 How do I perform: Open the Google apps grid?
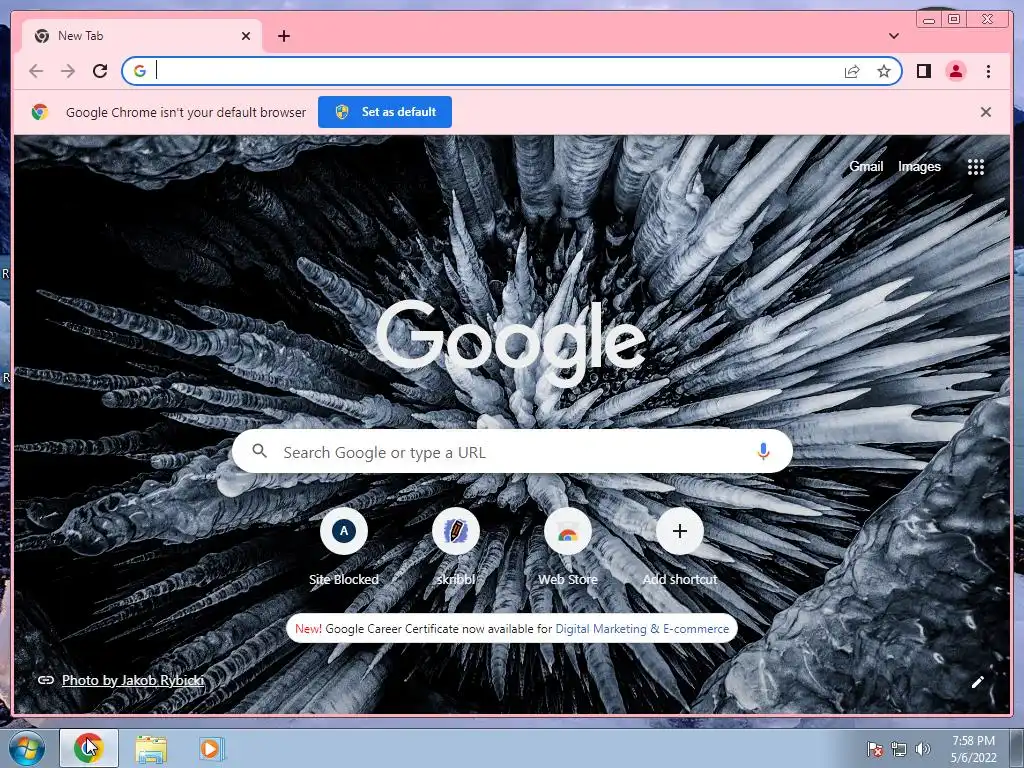(x=975, y=167)
